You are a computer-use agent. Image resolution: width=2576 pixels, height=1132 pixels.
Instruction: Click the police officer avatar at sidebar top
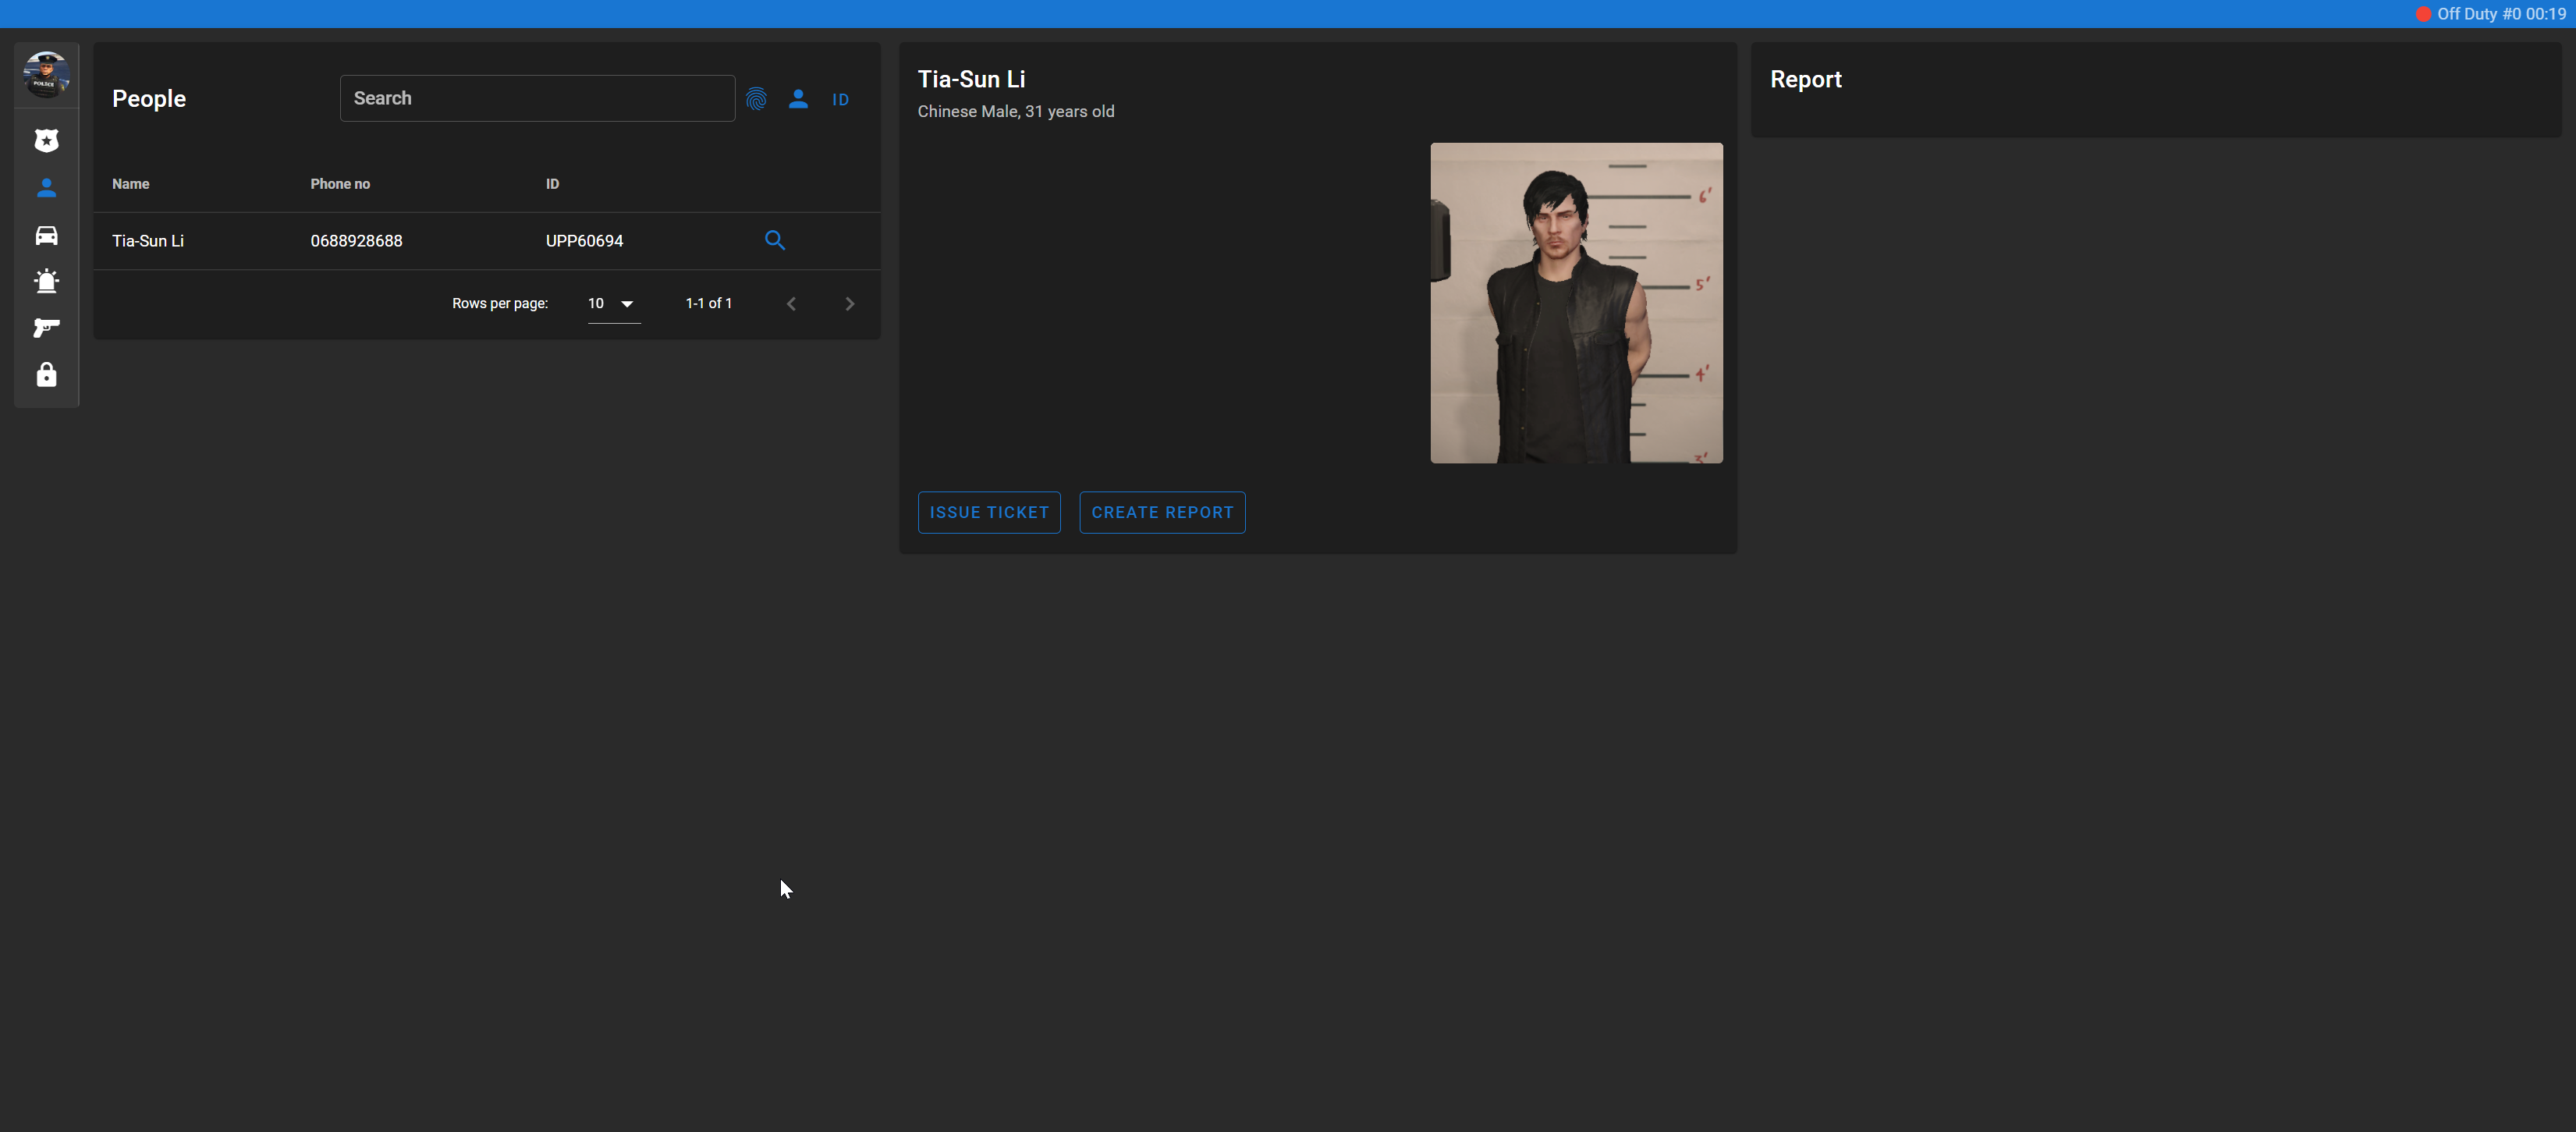[46, 74]
